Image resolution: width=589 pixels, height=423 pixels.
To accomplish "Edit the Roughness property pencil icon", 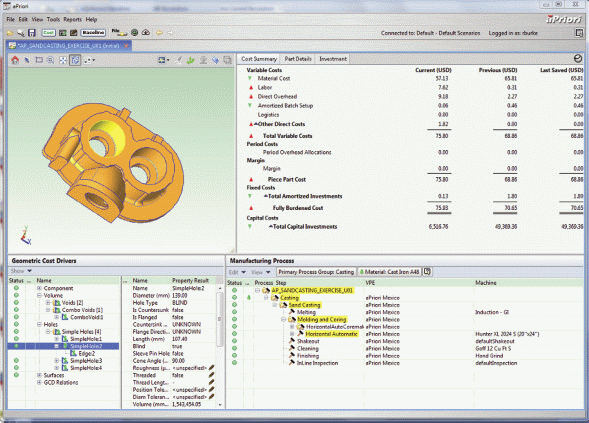I will [x=211, y=368].
